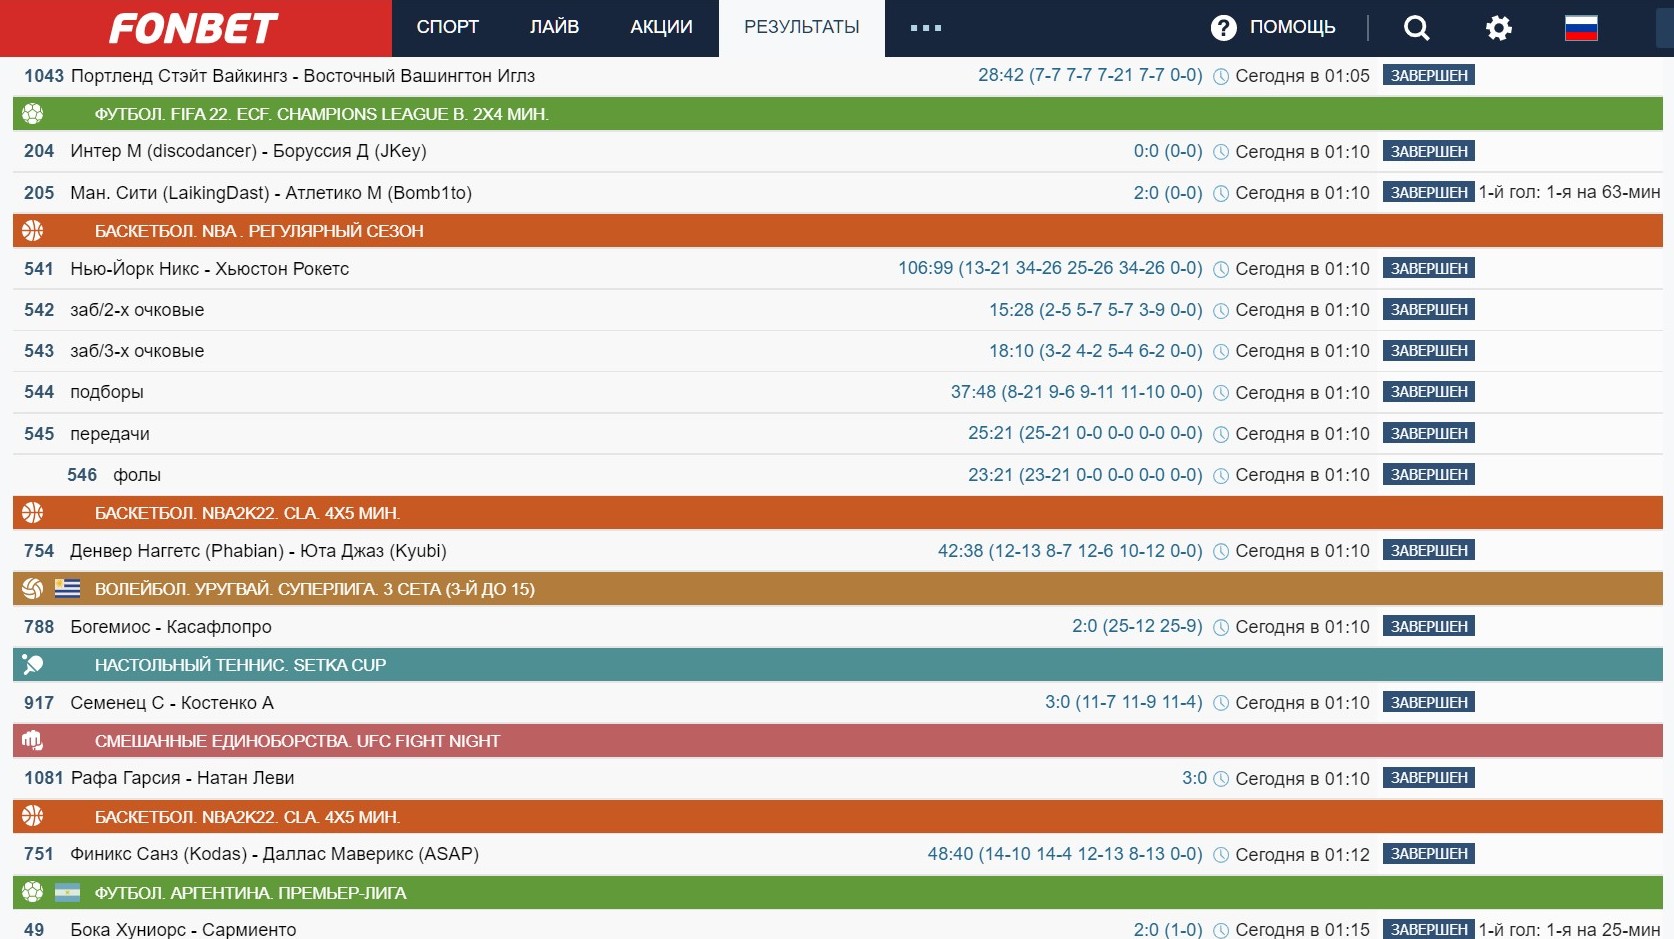
Task: Collapse the ФУТБОЛ. АРГЕНТИНА. ПРЕМЬЕР-ЛИГА section
Action: pyautogui.click(x=838, y=893)
